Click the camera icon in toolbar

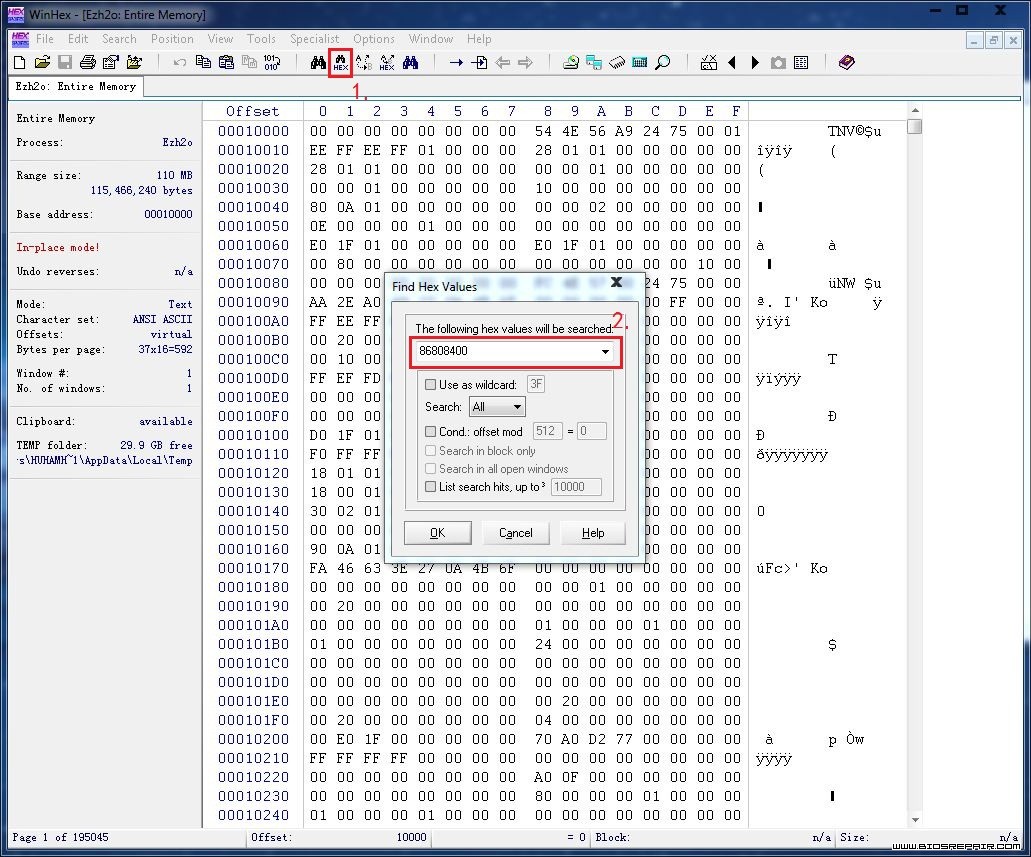(778, 62)
